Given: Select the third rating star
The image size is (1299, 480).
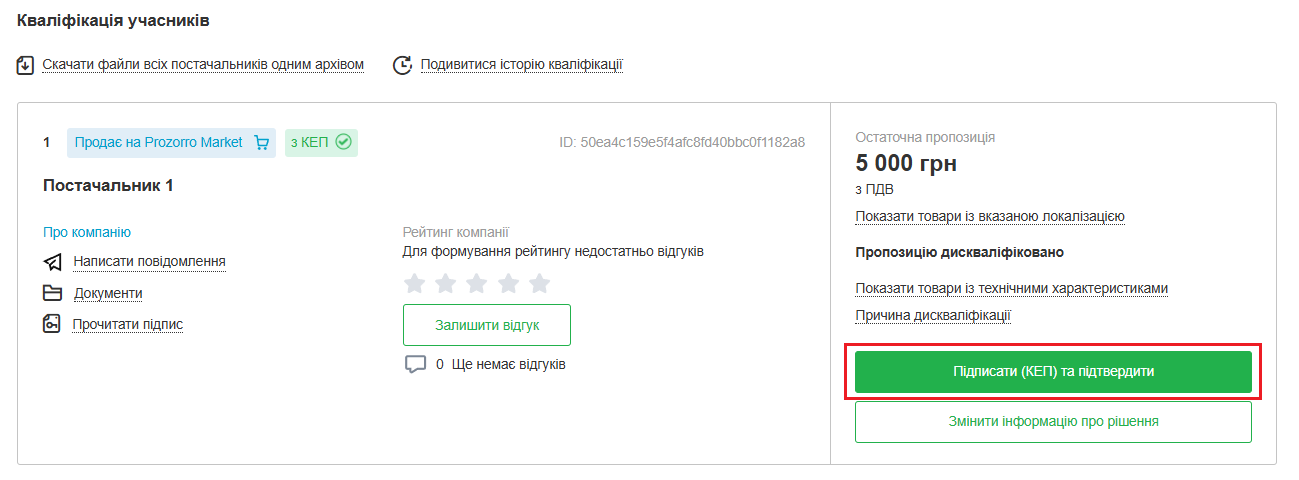Looking at the screenshot, I should [x=477, y=283].
